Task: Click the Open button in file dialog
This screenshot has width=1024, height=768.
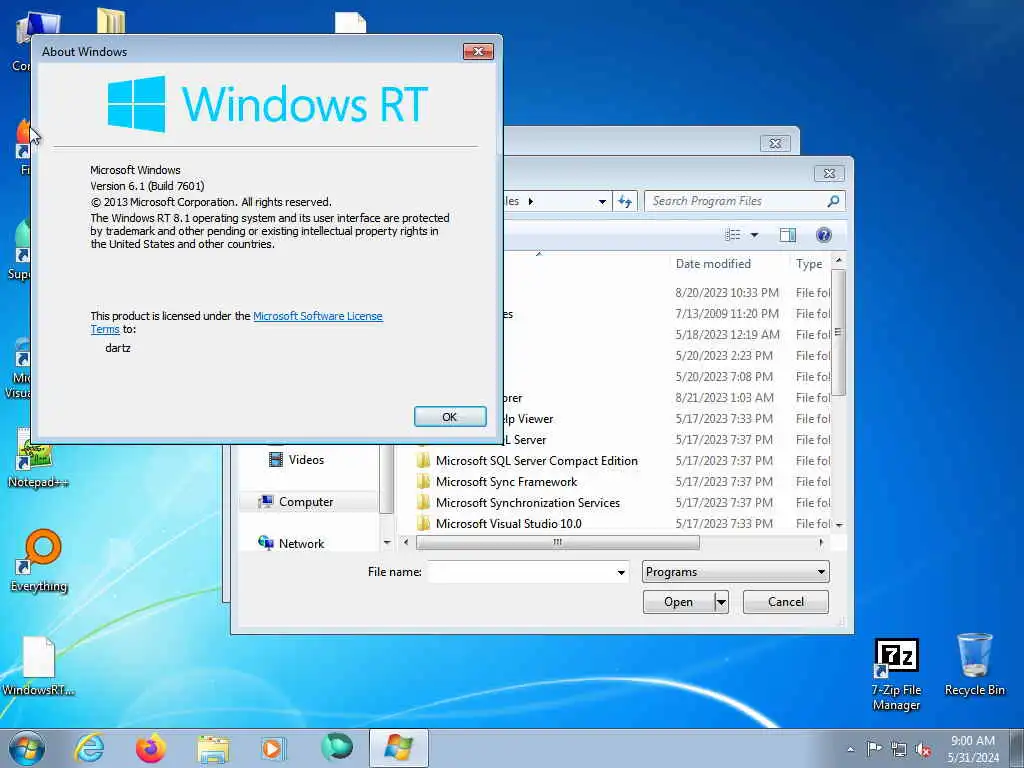Action: (x=679, y=601)
